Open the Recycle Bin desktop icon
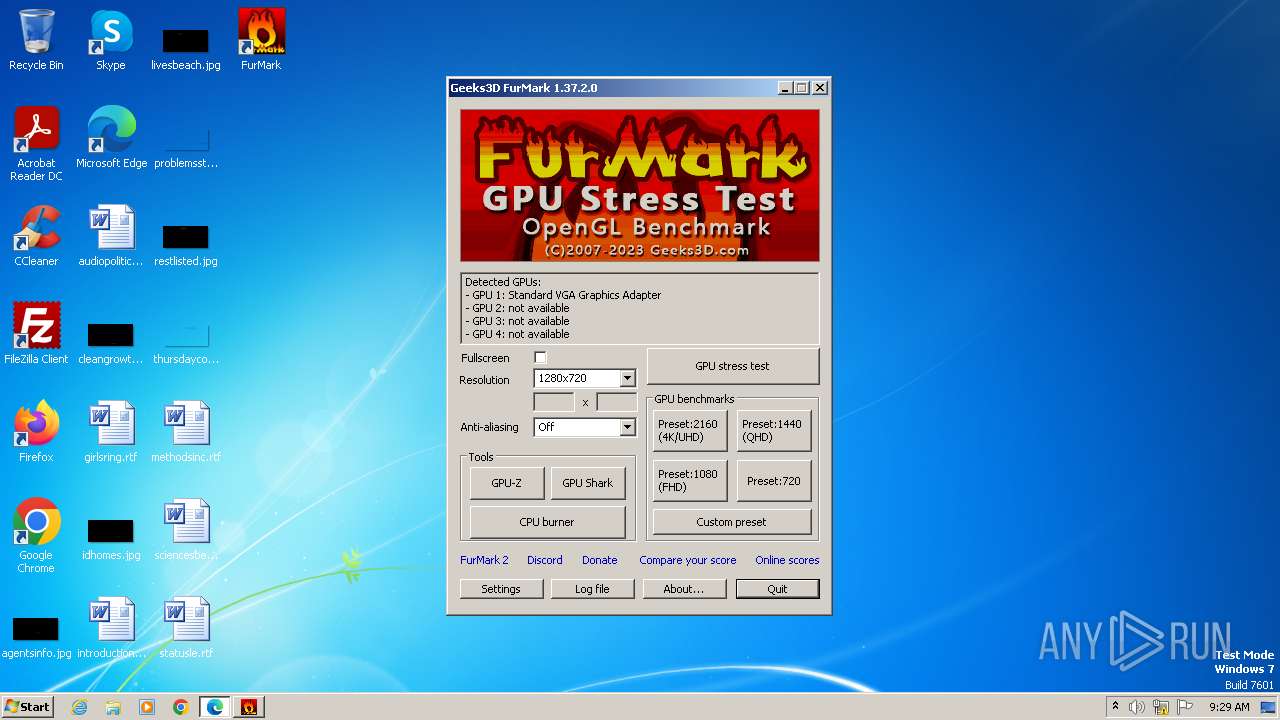 [x=36, y=40]
